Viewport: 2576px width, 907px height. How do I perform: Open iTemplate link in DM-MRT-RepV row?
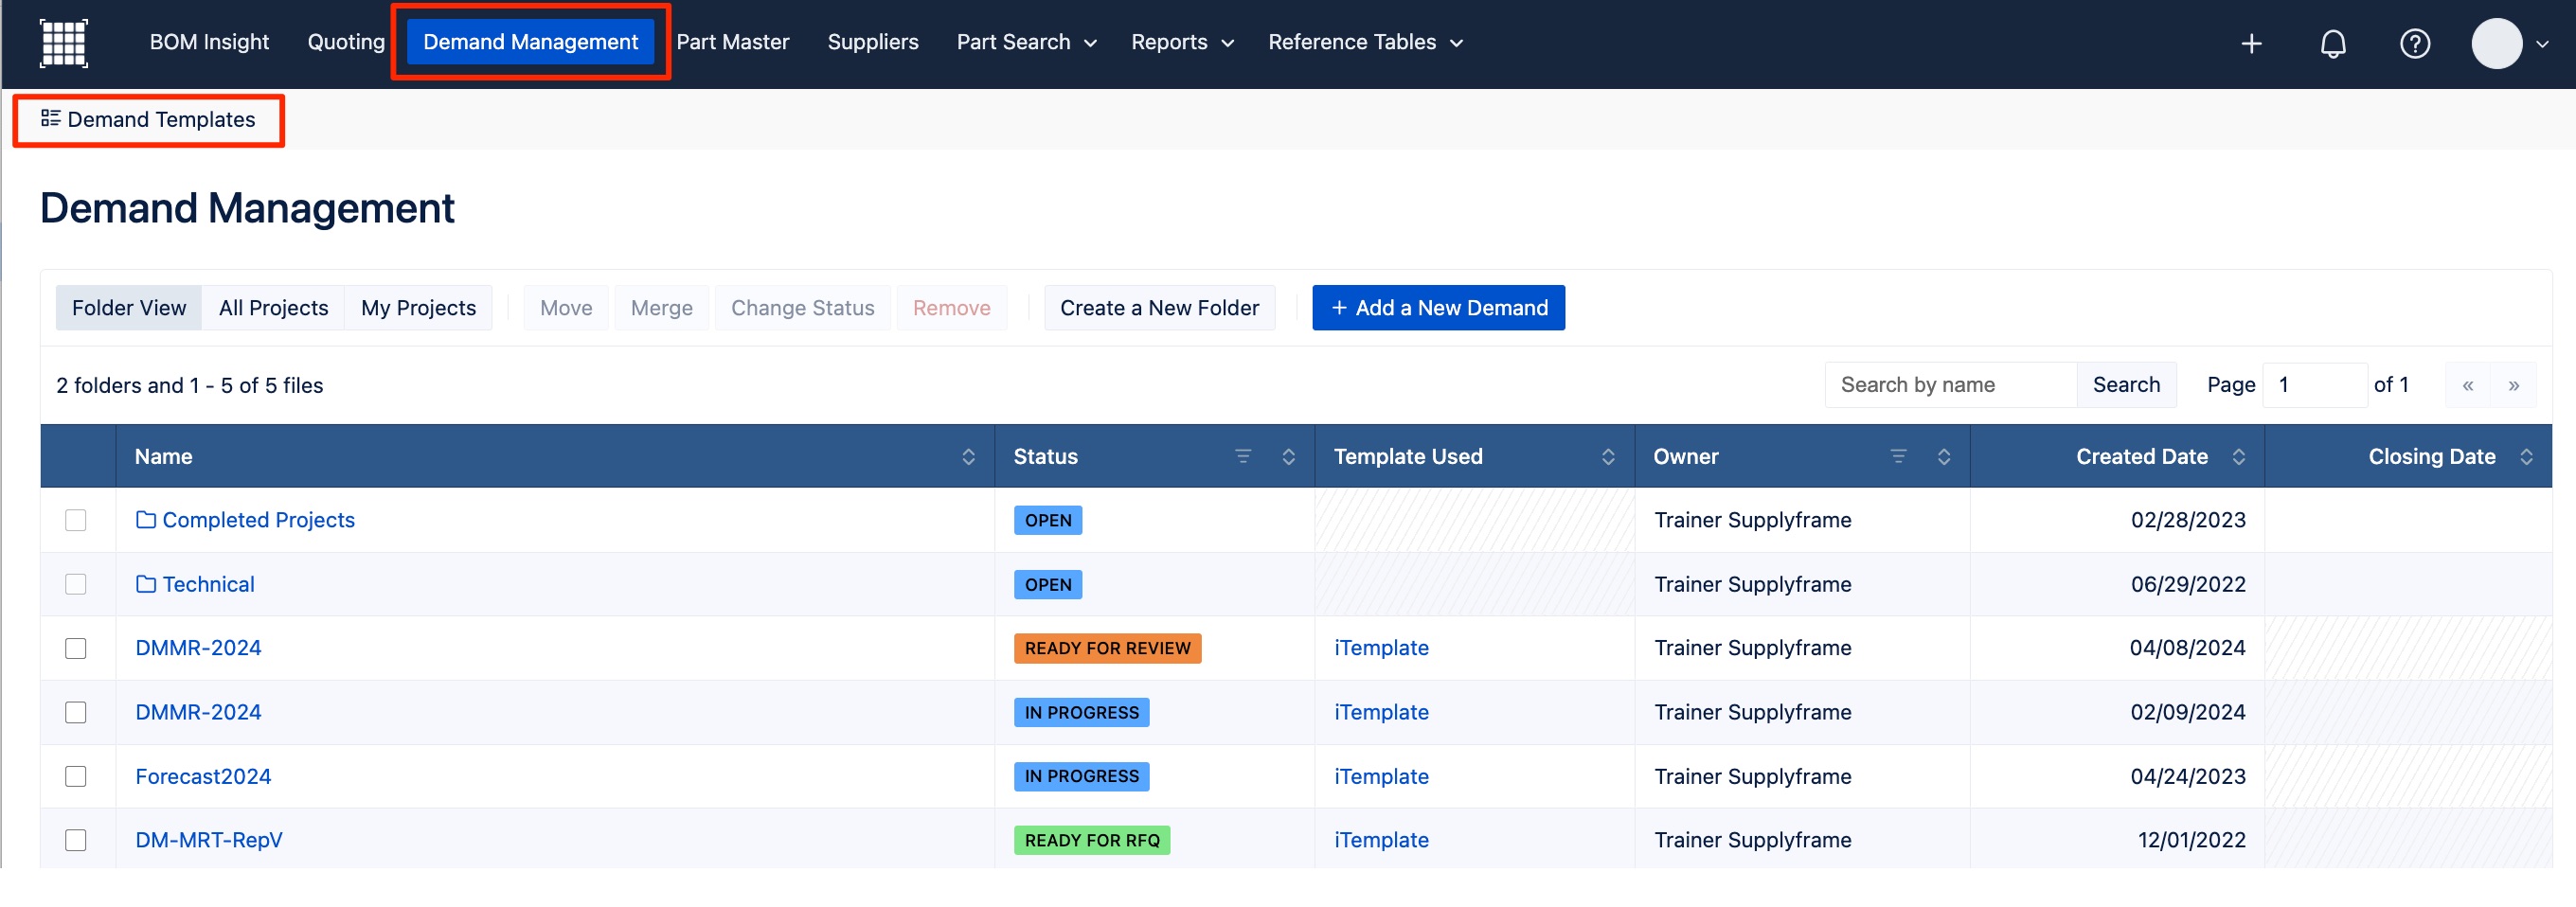point(1381,840)
